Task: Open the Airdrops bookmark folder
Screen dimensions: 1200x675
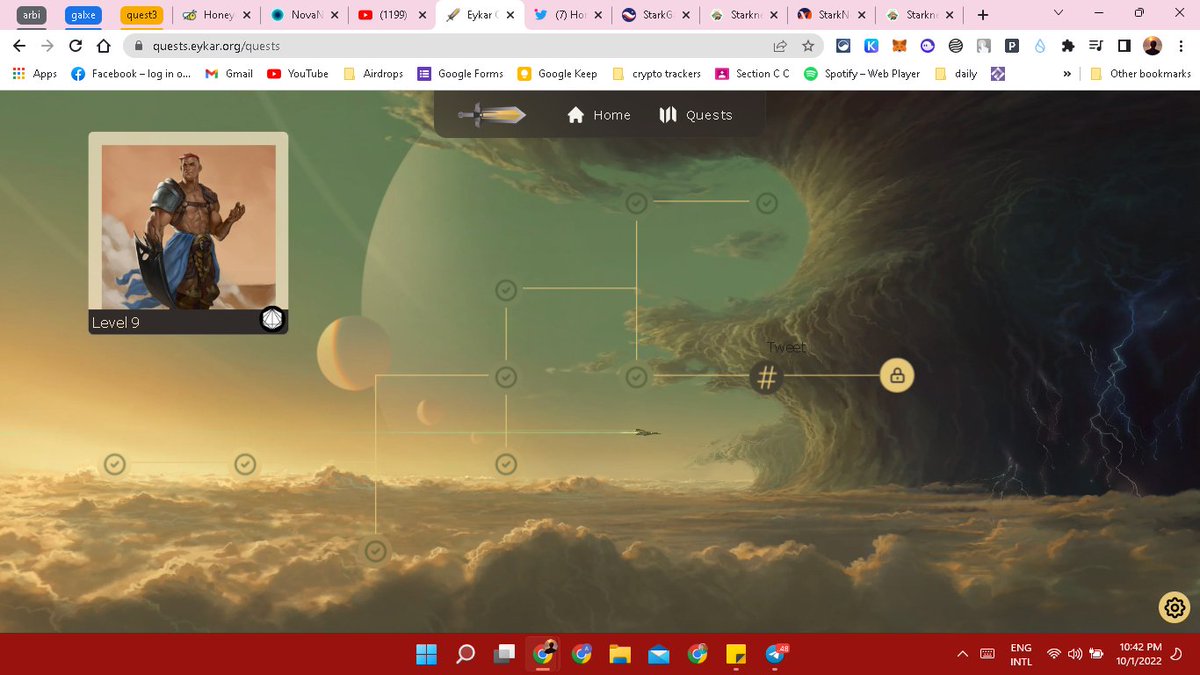Action: pyautogui.click(x=373, y=74)
